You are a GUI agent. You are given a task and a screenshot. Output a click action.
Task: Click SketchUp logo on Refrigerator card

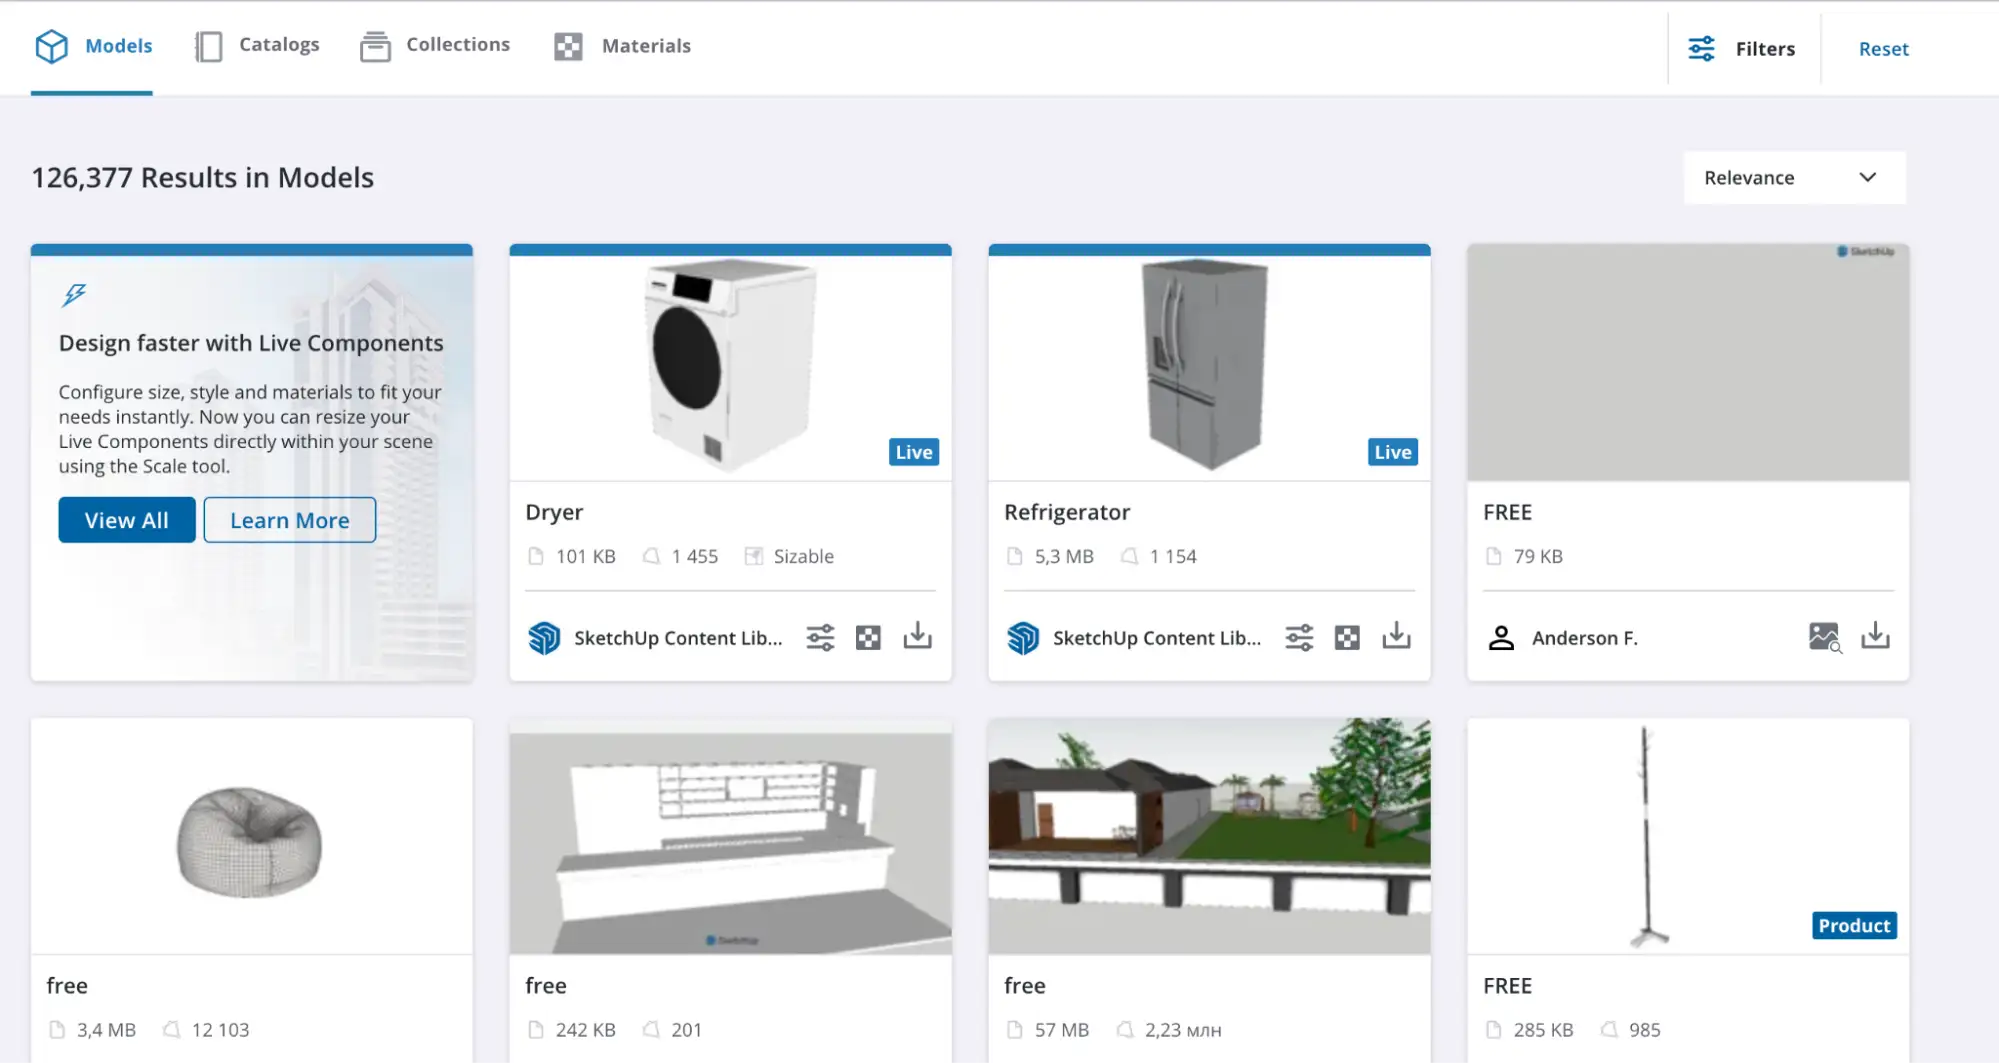(x=1023, y=638)
